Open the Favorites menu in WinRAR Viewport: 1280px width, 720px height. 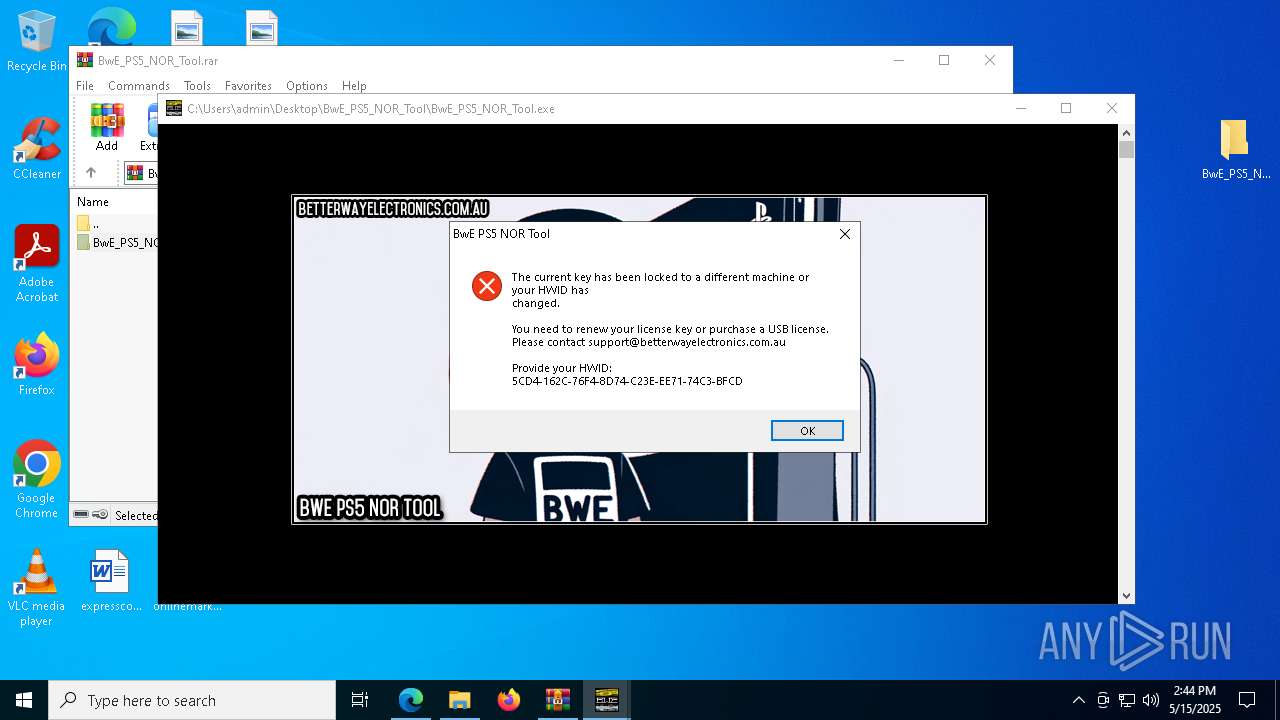(x=248, y=86)
